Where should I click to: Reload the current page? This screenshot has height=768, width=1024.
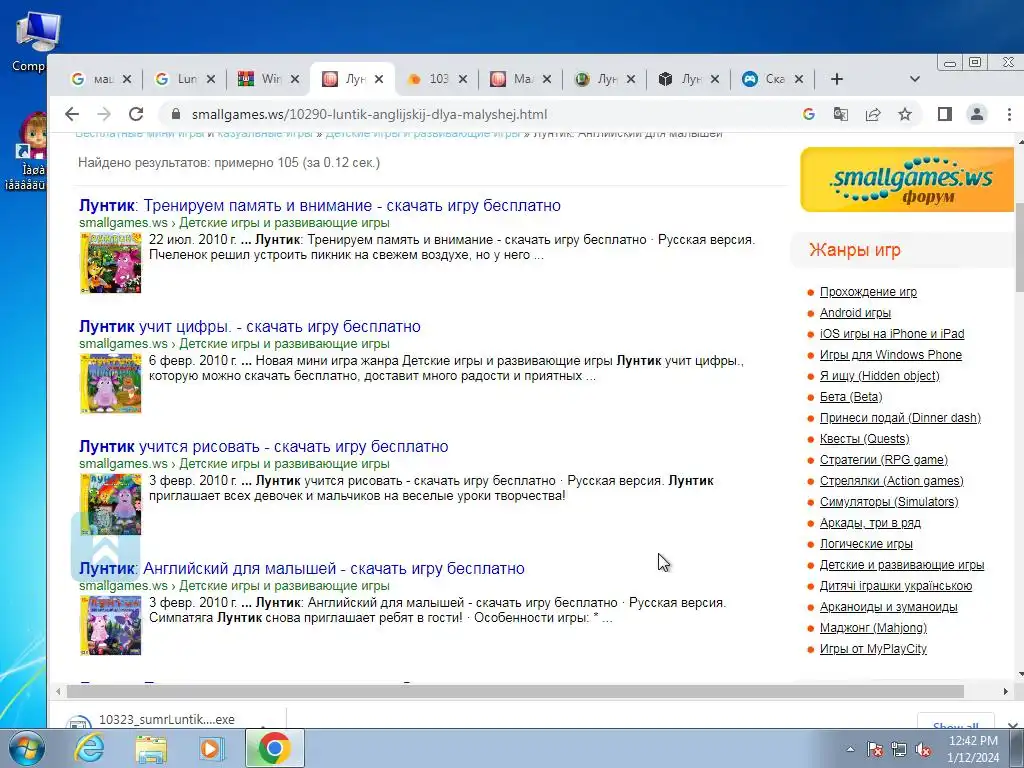coord(136,114)
